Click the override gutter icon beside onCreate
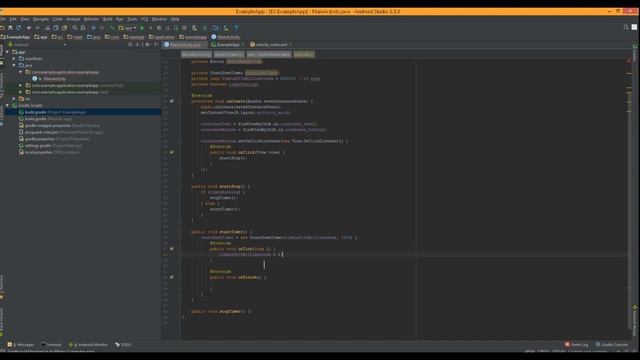640x360 pixels. (172, 101)
